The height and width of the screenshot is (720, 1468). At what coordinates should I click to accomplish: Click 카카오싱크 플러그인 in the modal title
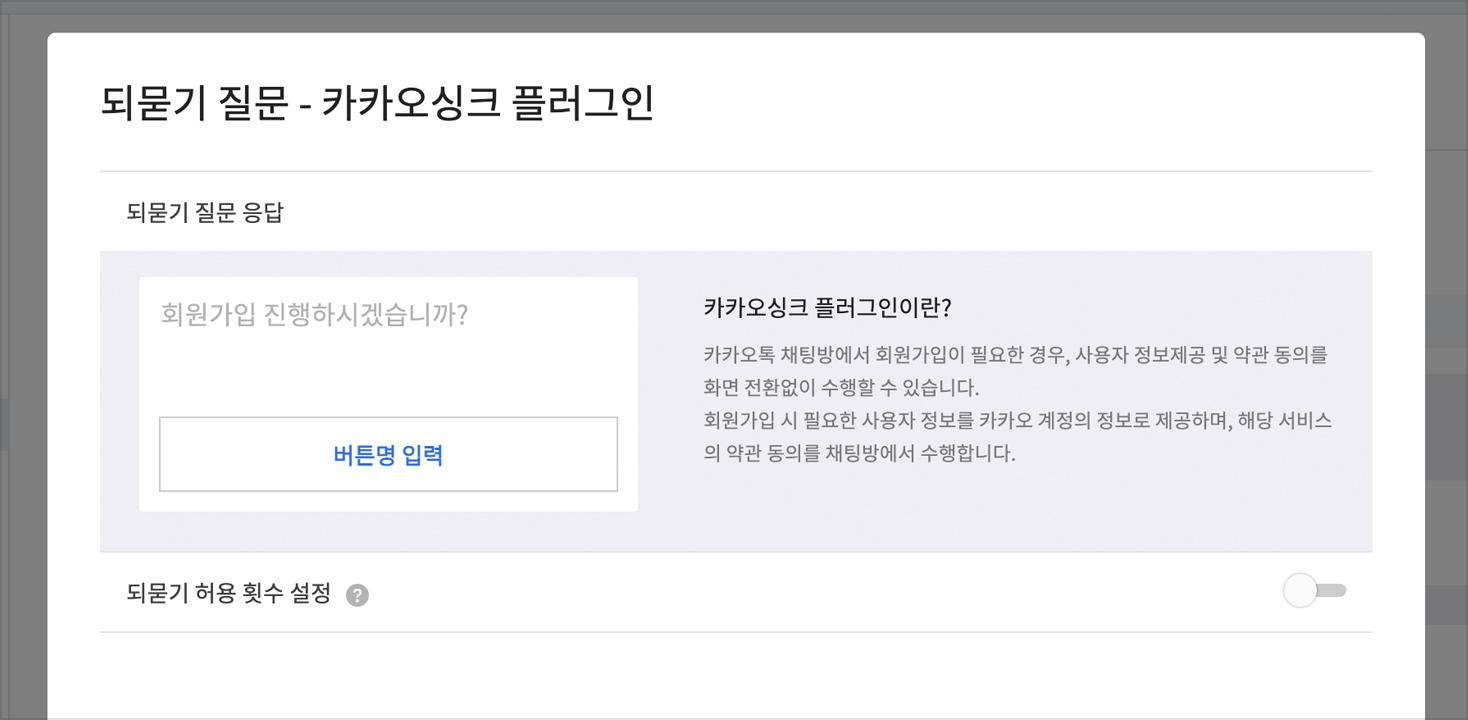coord(487,104)
